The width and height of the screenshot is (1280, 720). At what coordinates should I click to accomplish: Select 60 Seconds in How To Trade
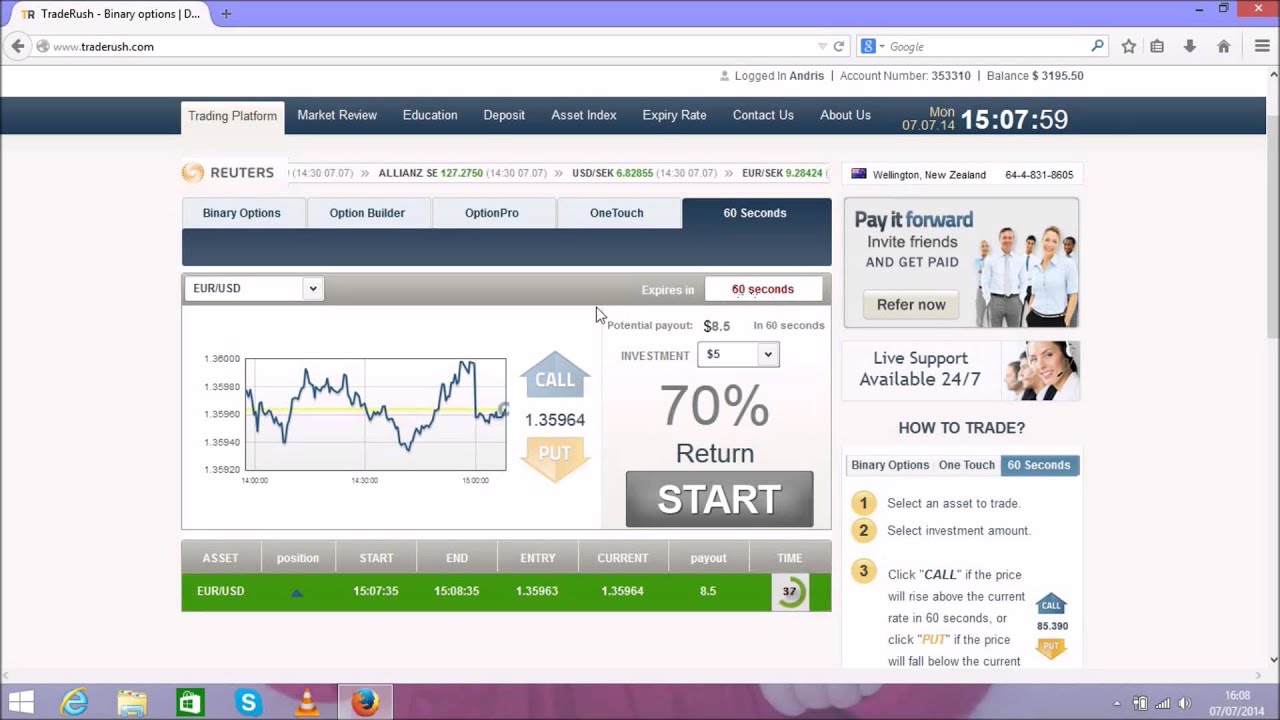pos(1038,465)
